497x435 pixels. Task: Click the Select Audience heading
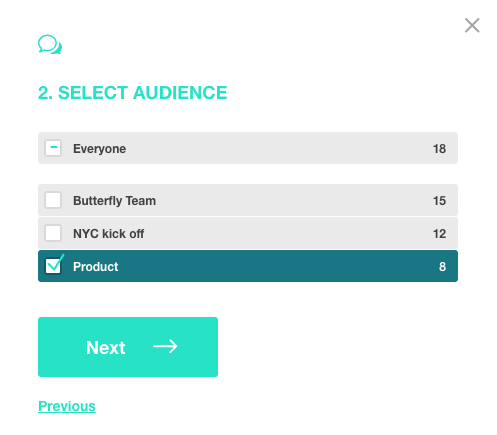[133, 93]
